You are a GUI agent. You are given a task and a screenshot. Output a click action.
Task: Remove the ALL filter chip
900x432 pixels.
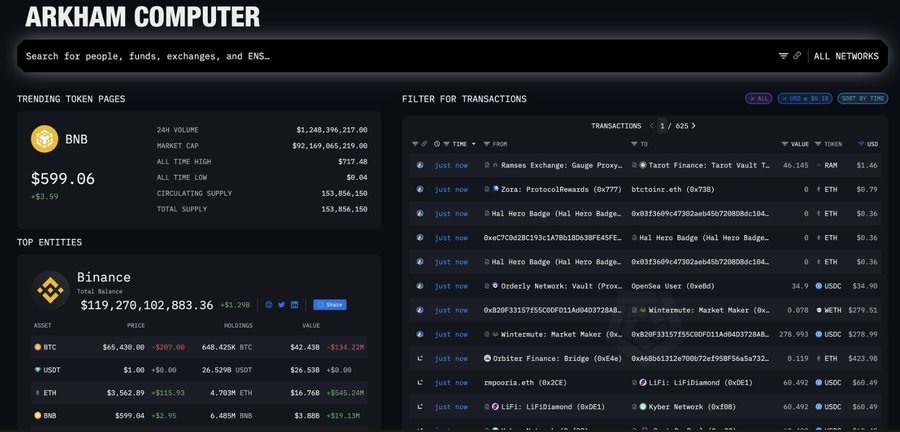(x=759, y=99)
